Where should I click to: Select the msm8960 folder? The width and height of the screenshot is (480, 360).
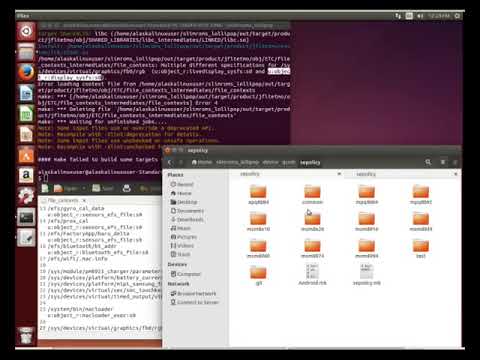coord(258,248)
